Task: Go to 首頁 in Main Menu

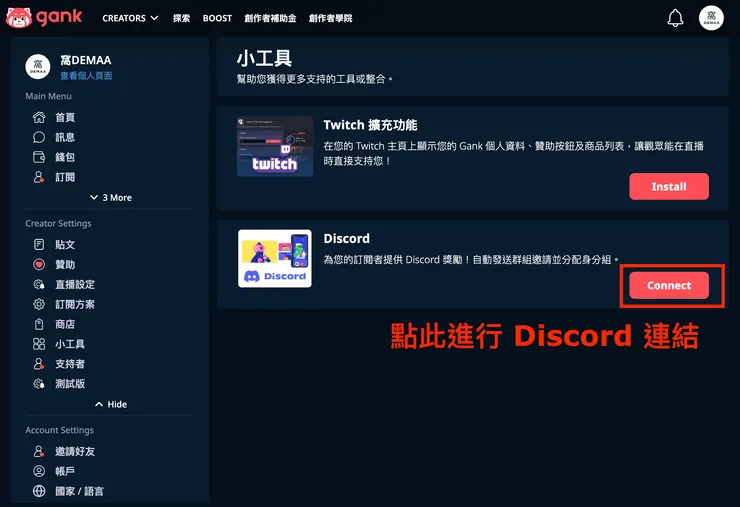Action: [65, 117]
